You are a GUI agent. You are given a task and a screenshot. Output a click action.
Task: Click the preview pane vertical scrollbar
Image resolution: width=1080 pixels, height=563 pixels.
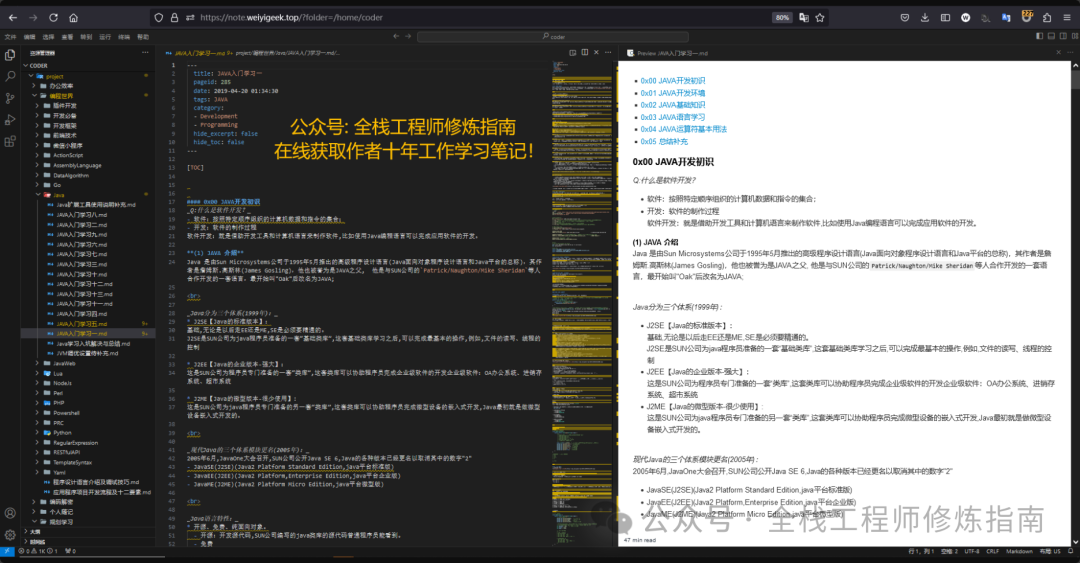click(1075, 303)
